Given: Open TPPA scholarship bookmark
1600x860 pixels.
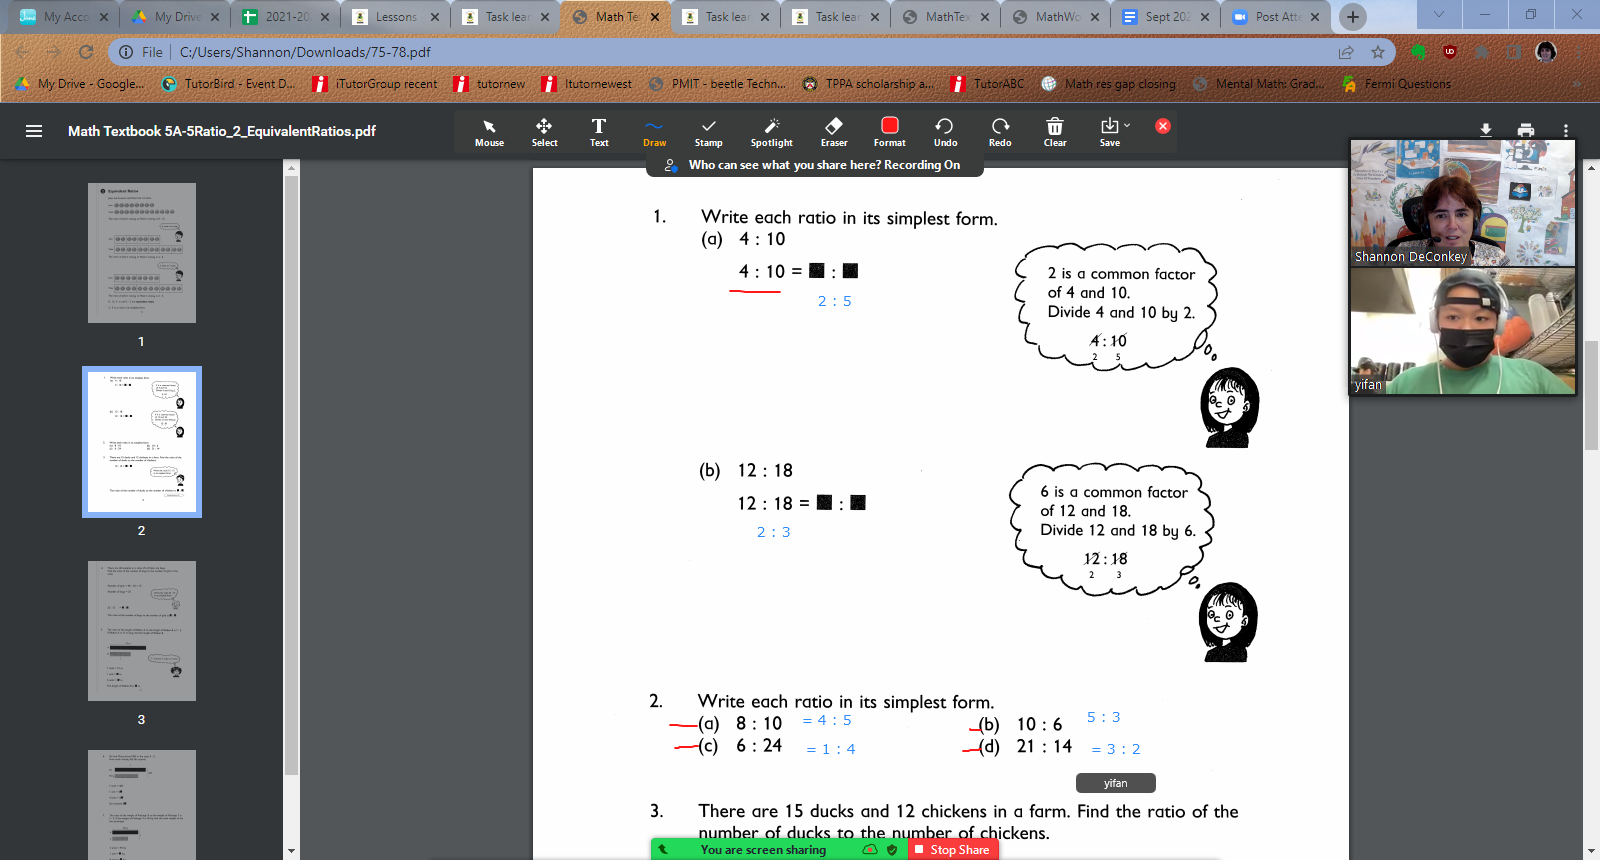Looking at the screenshot, I should 868,84.
